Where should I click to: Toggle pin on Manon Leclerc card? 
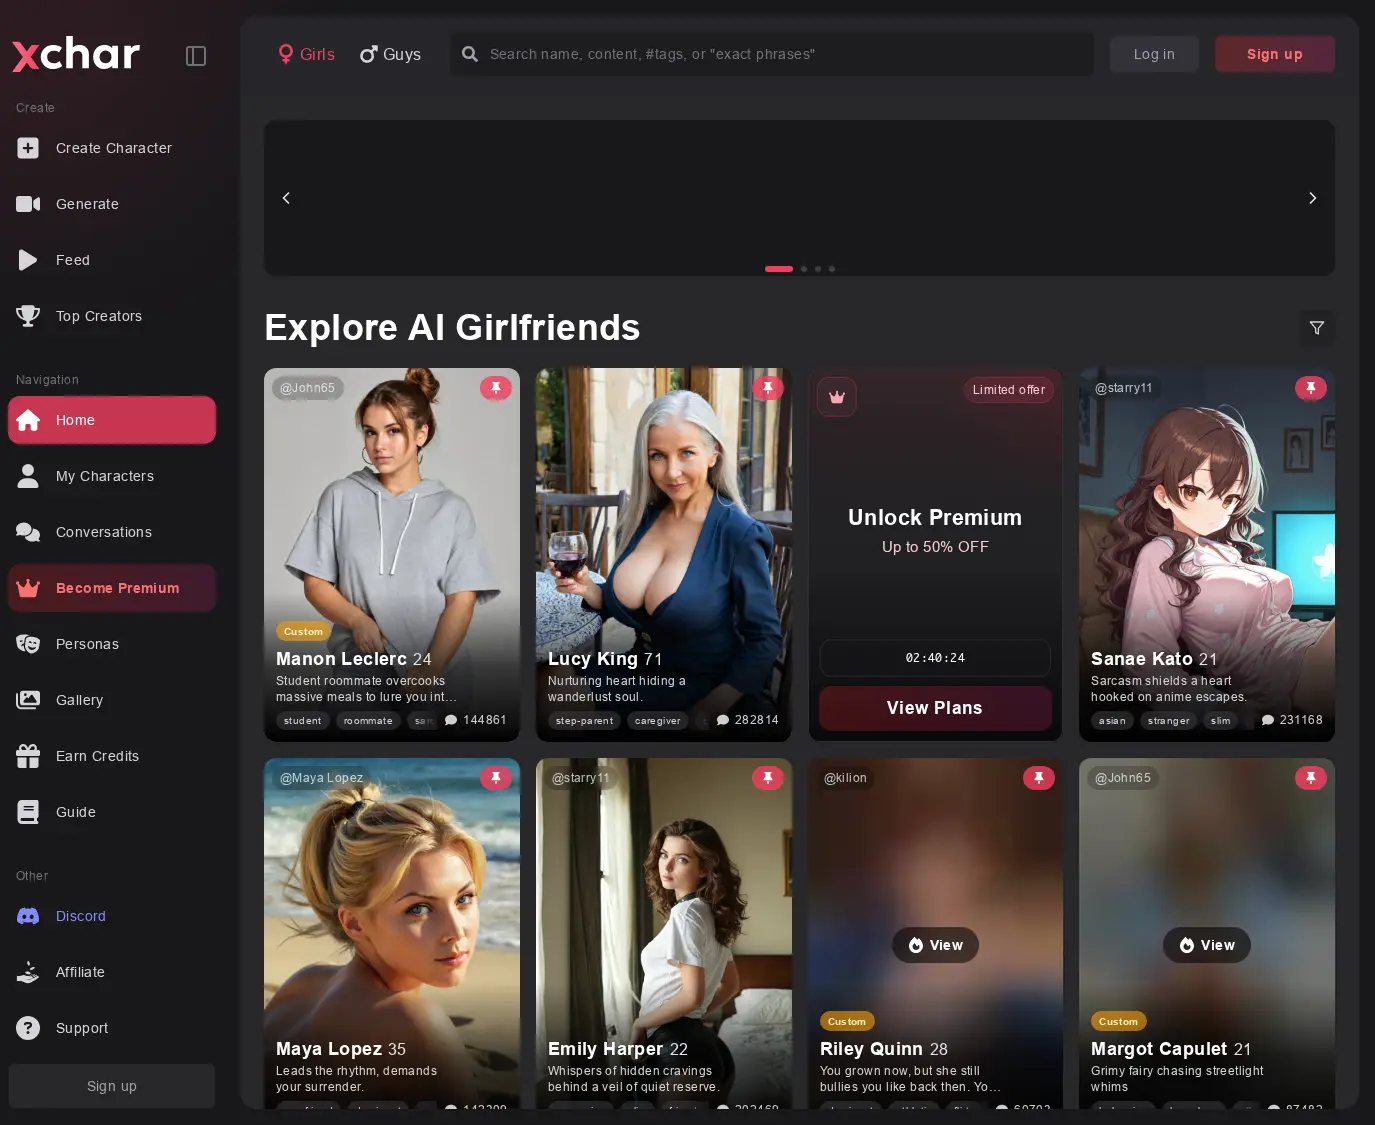pyautogui.click(x=496, y=388)
